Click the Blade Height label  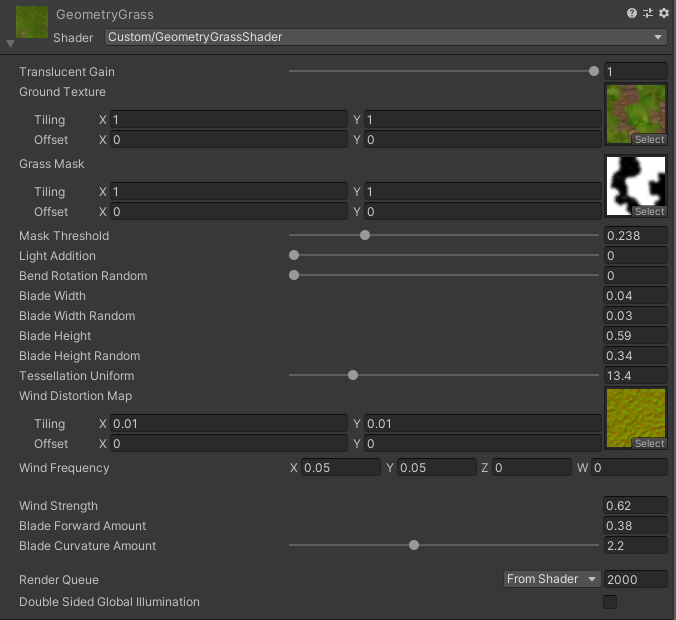click(x=55, y=336)
